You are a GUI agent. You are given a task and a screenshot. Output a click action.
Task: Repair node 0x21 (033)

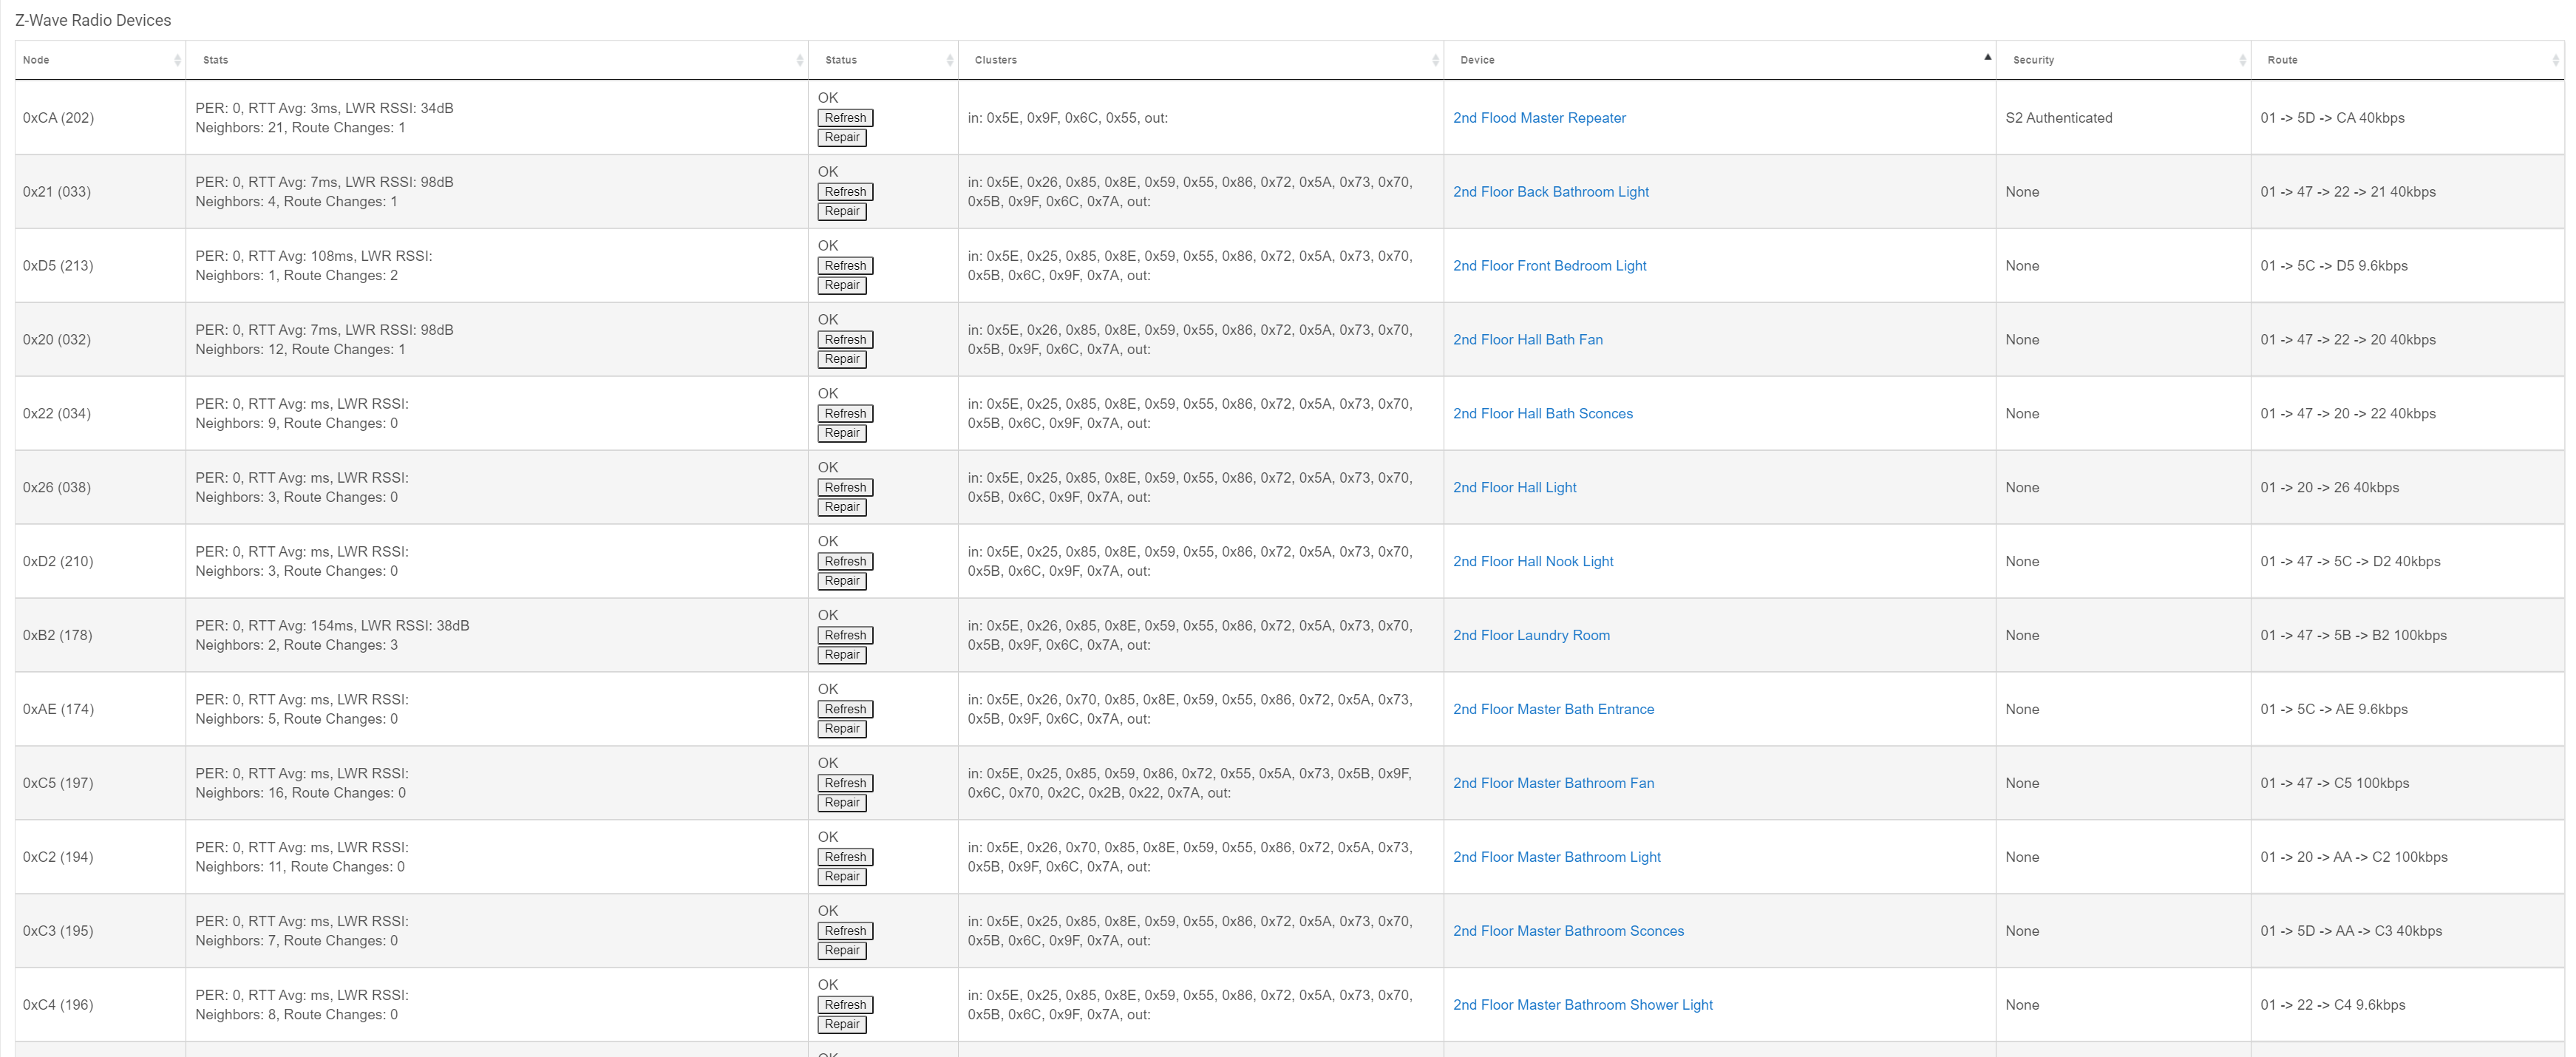tap(842, 212)
